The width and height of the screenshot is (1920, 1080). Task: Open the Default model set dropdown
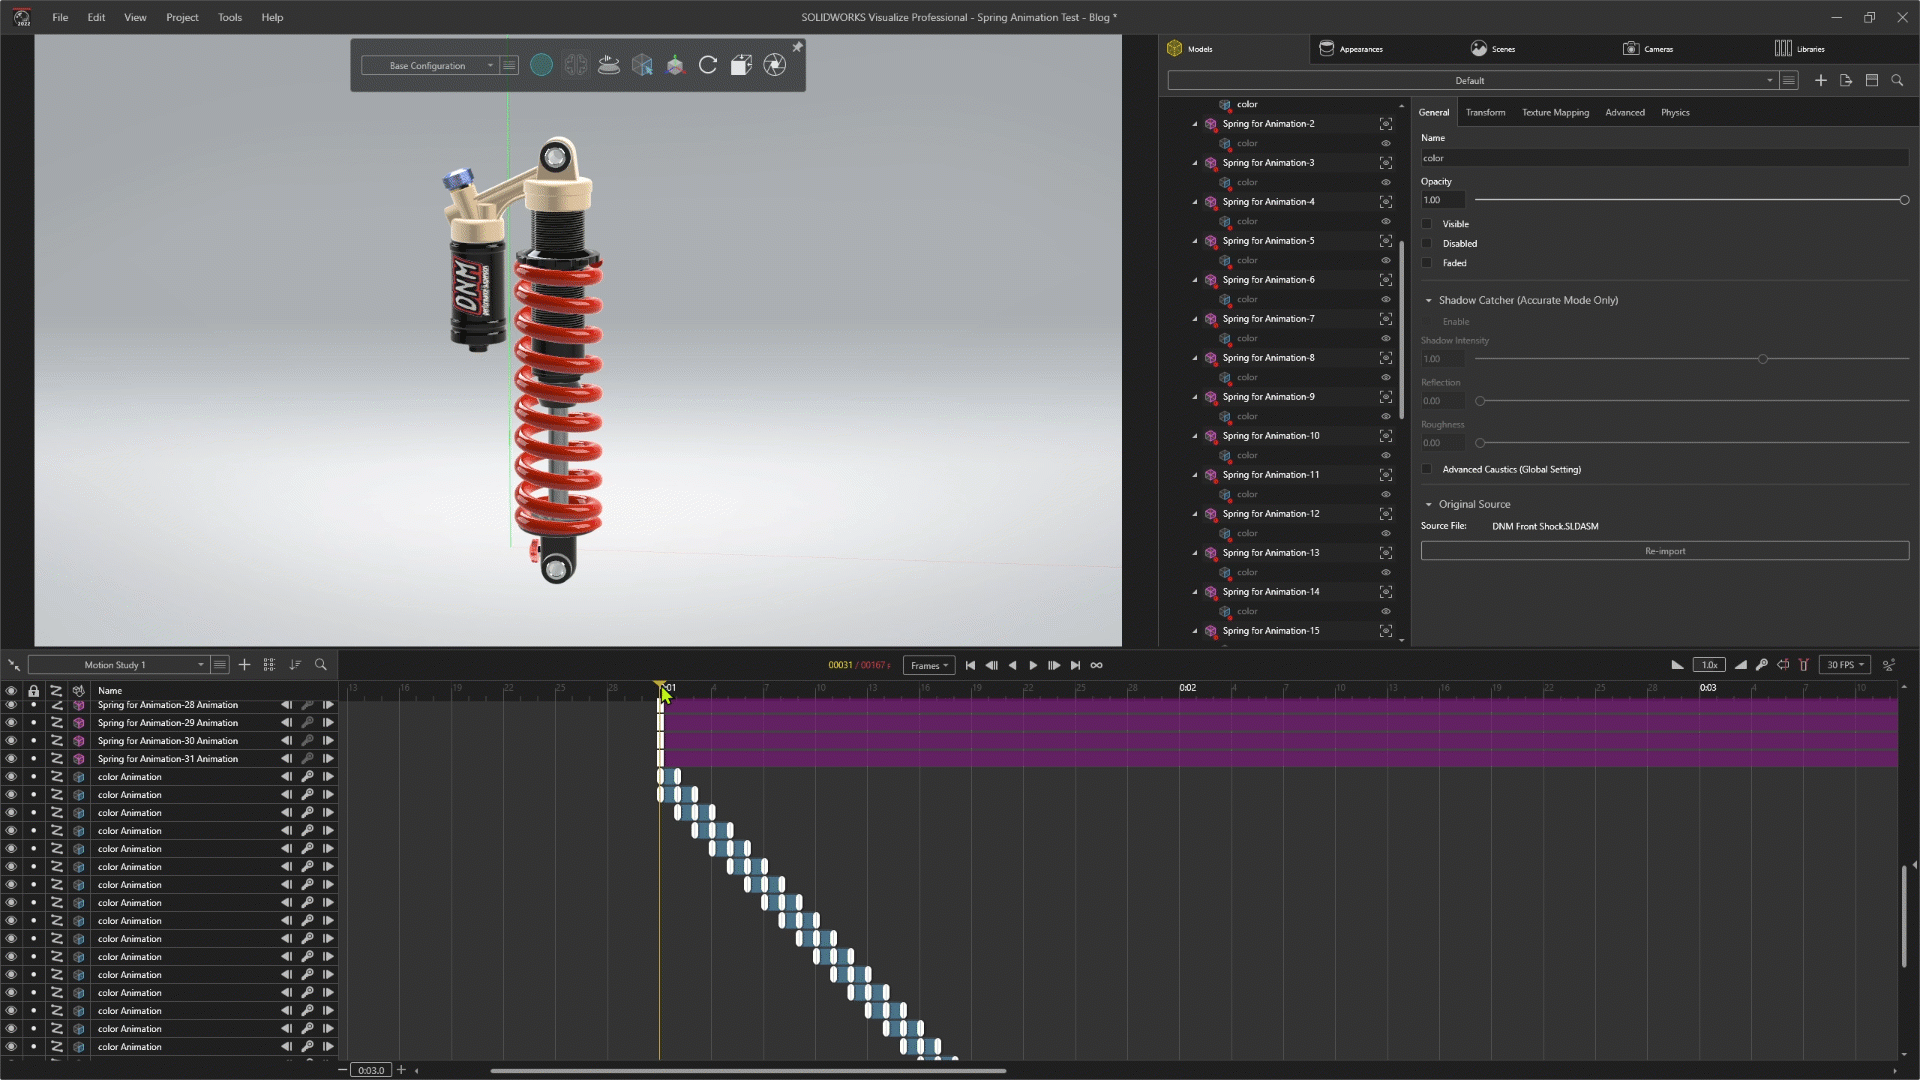pyautogui.click(x=1471, y=80)
